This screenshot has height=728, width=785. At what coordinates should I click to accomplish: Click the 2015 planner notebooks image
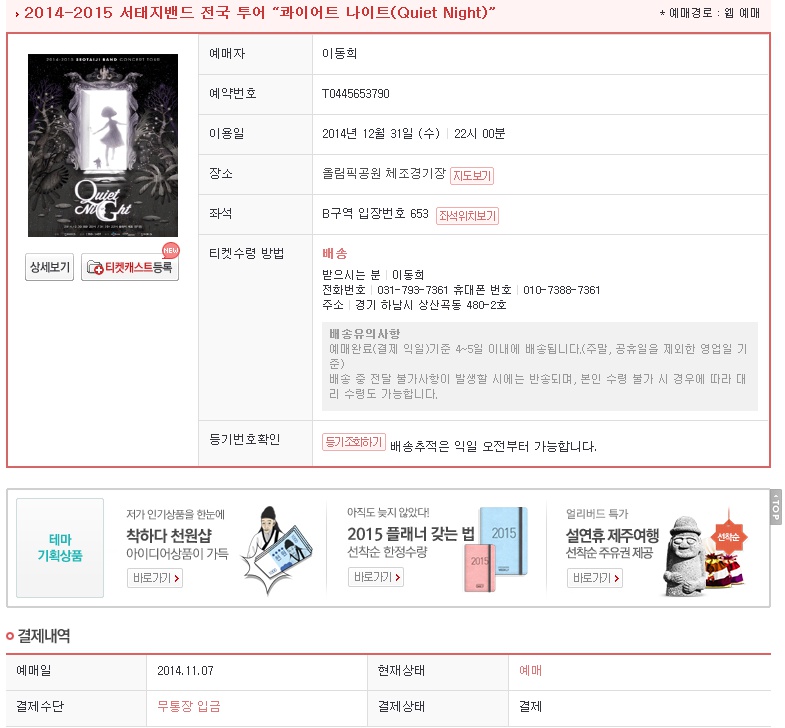(496, 549)
